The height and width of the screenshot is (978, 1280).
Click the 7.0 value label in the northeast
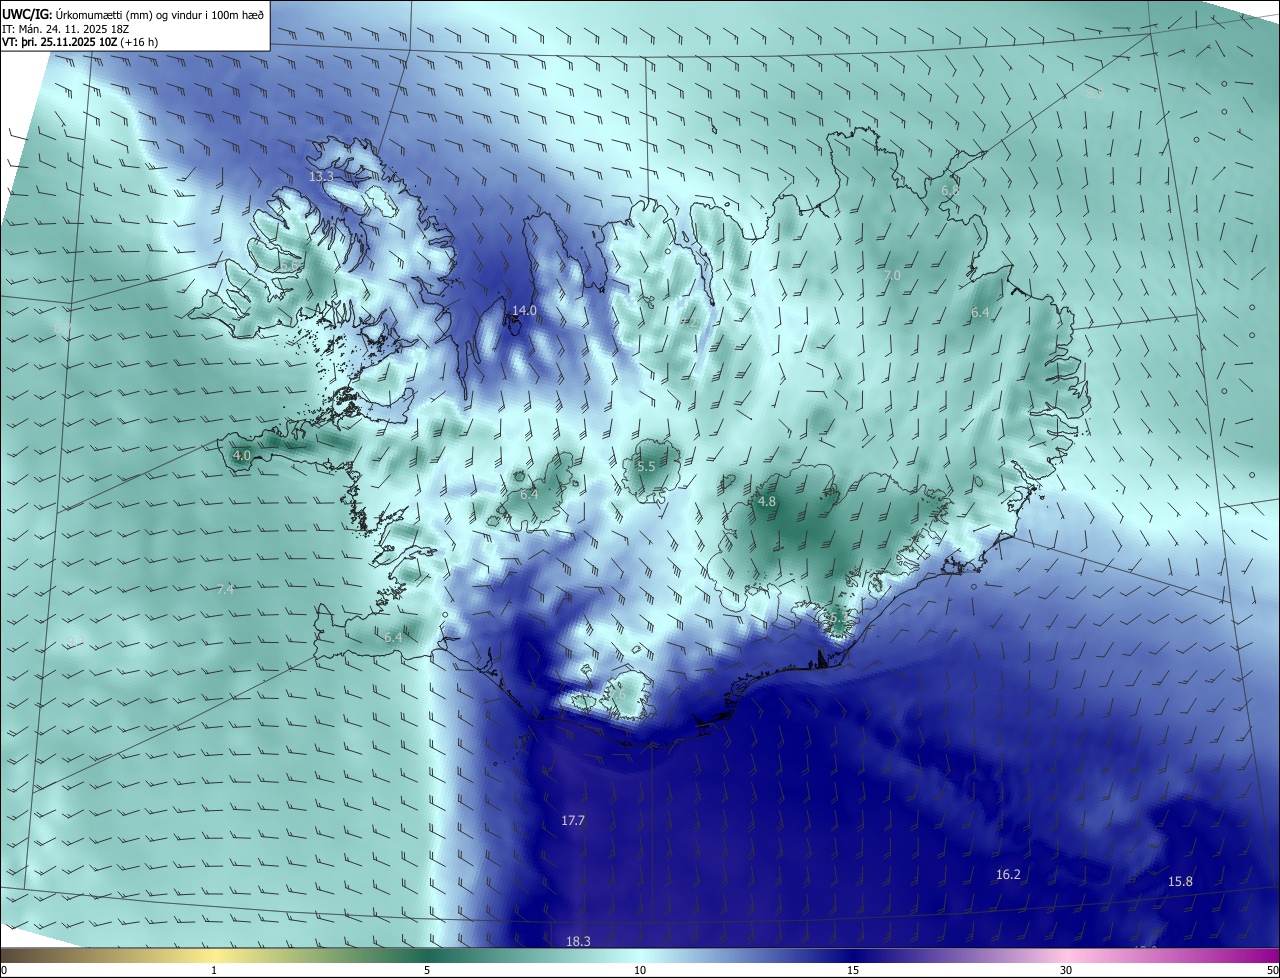(893, 275)
